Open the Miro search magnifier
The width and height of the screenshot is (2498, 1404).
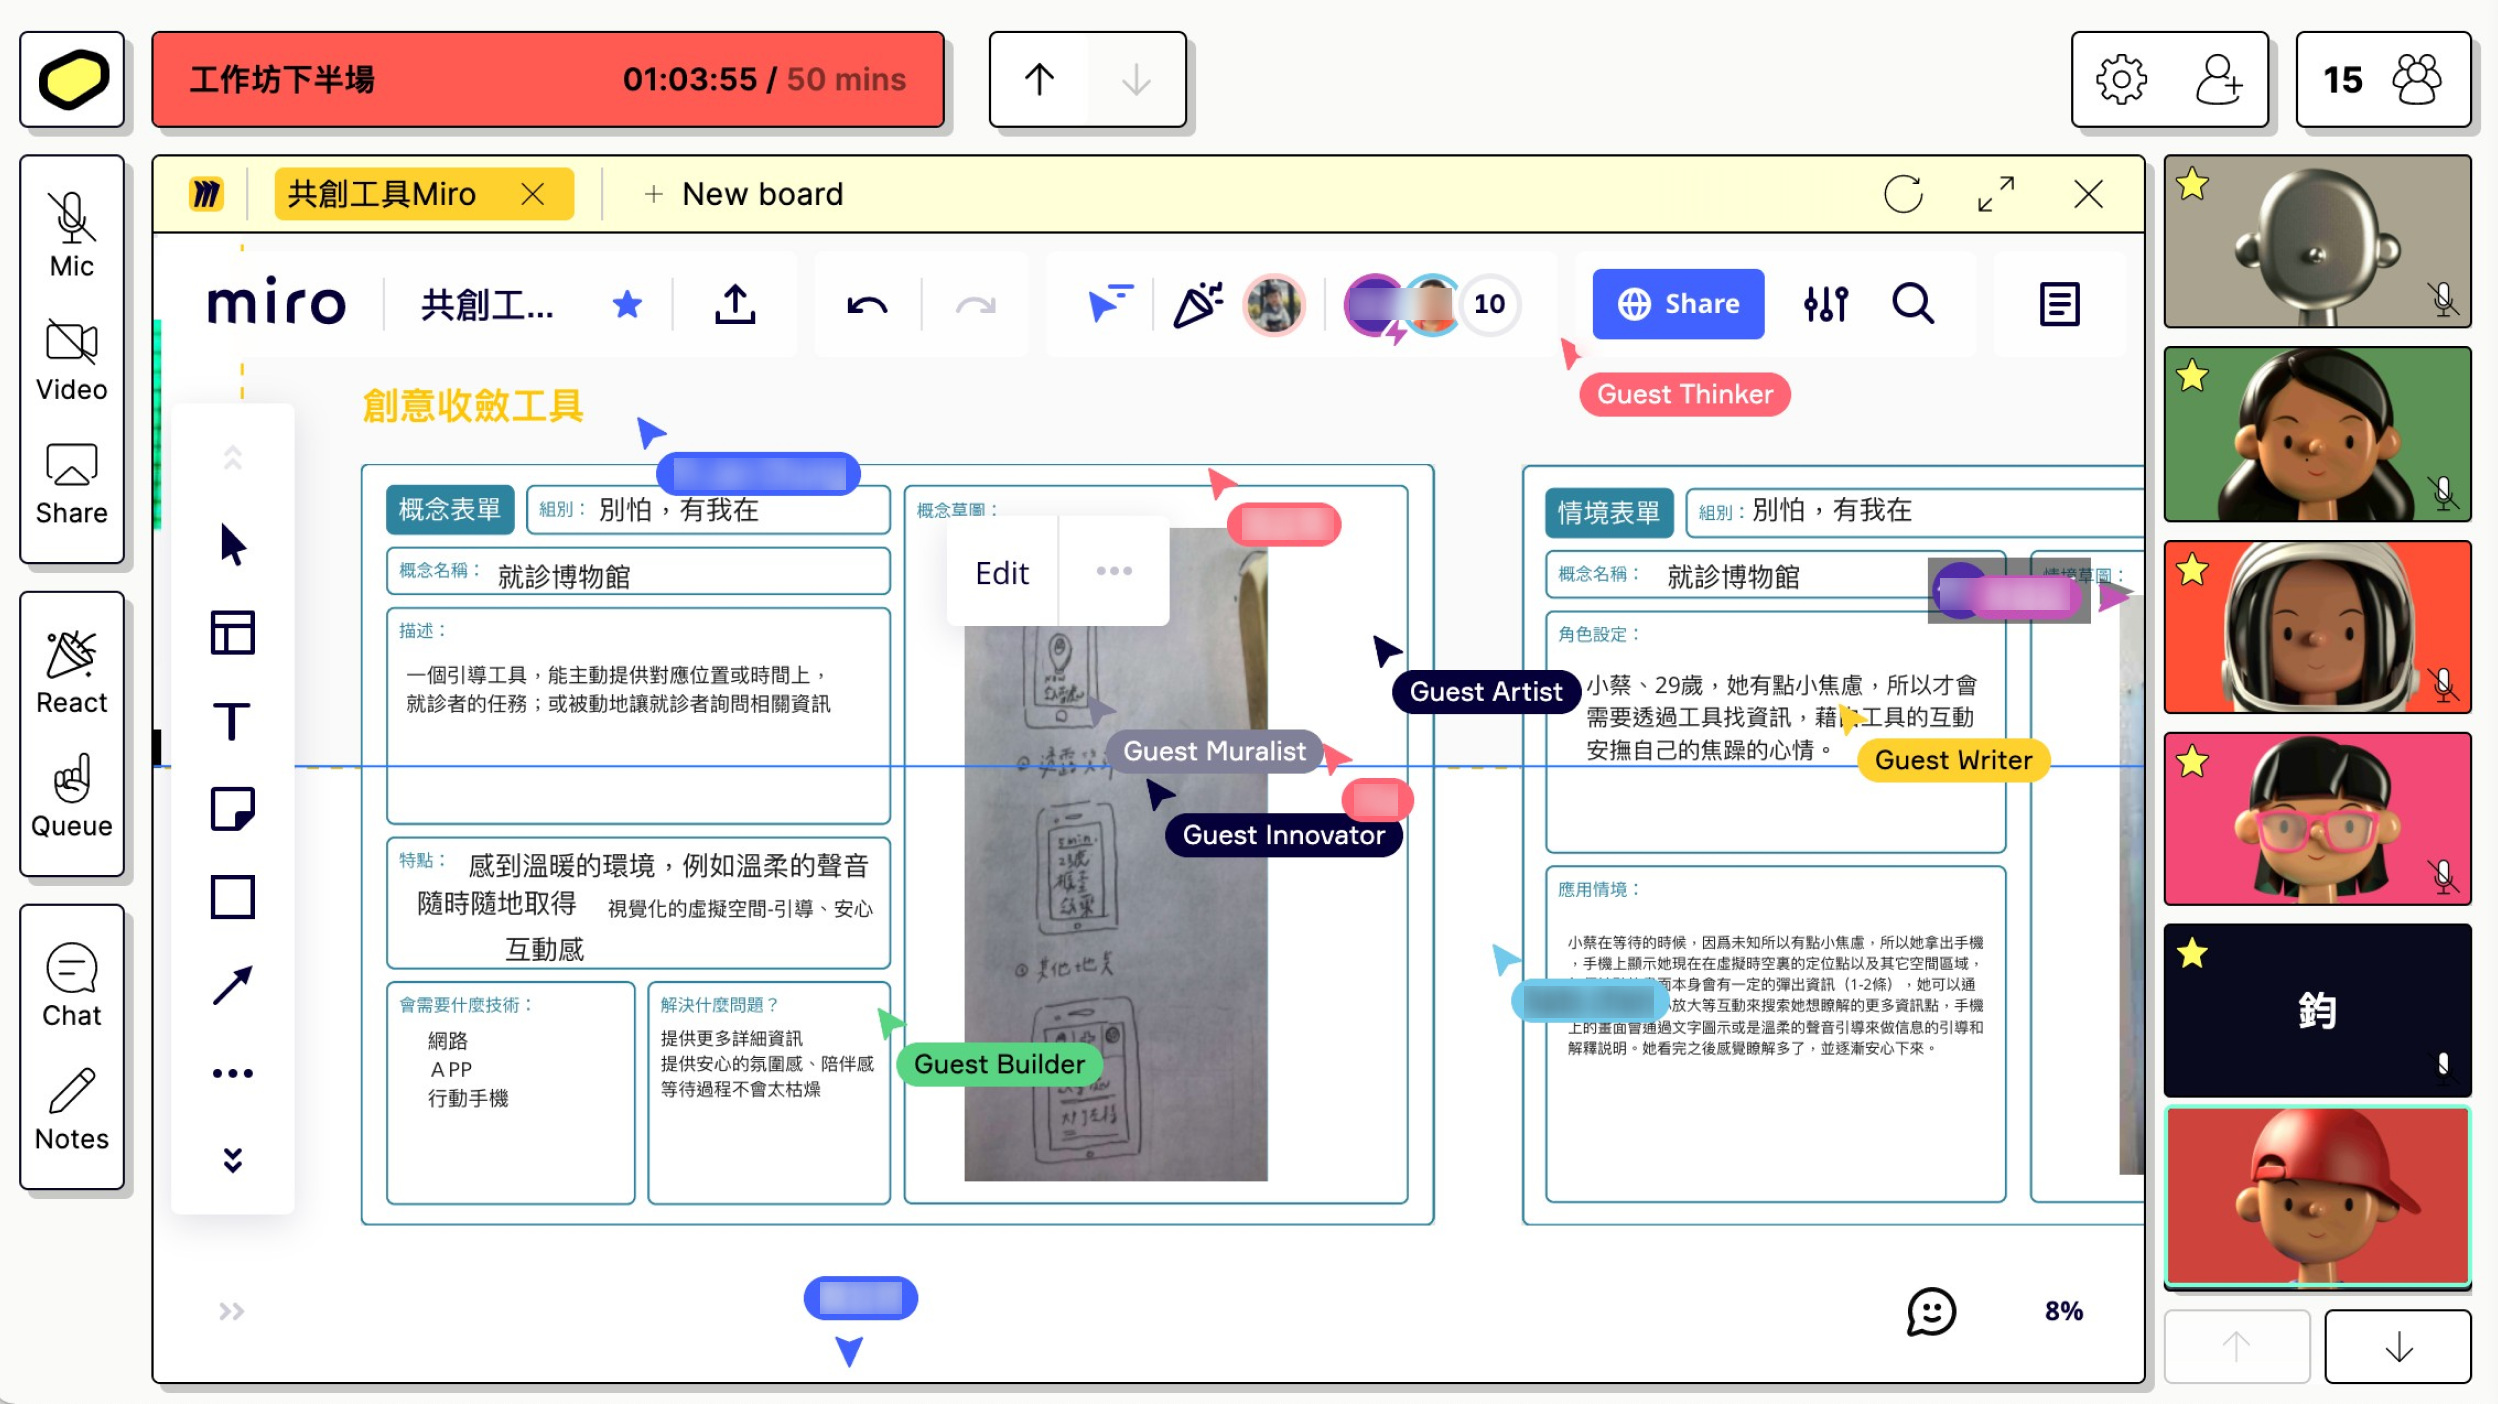tap(1912, 304)
